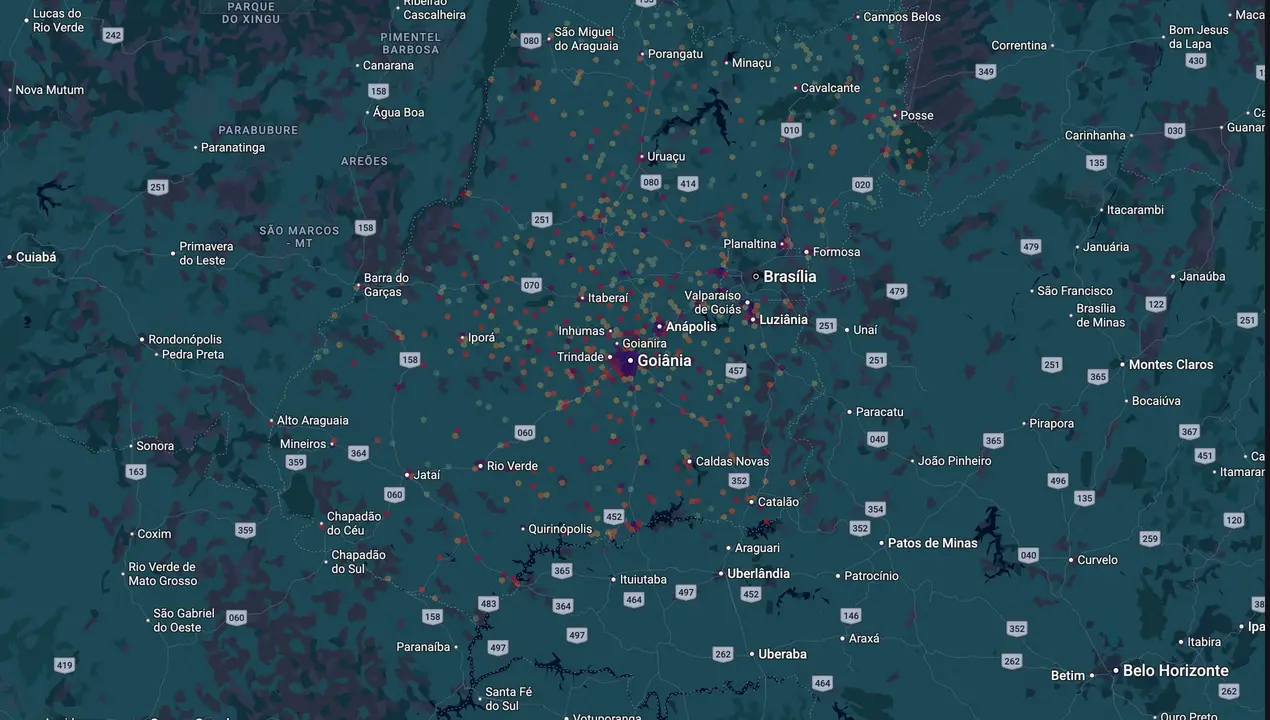Click the 120 highway shield
Viewport: 1270px width, 720px height.
1234,520
